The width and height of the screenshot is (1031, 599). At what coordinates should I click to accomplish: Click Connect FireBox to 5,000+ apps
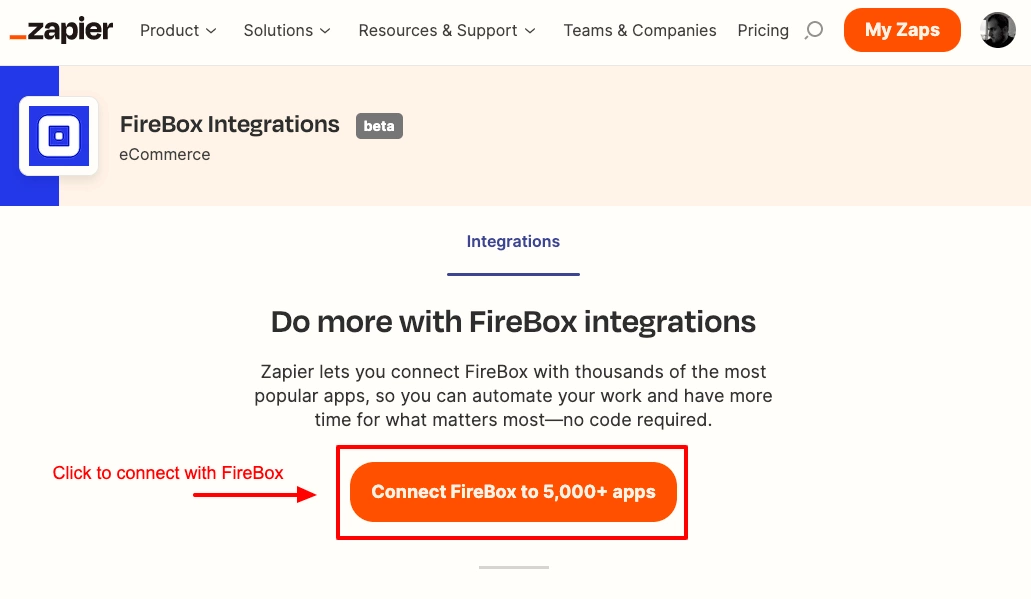coord(513,492)
